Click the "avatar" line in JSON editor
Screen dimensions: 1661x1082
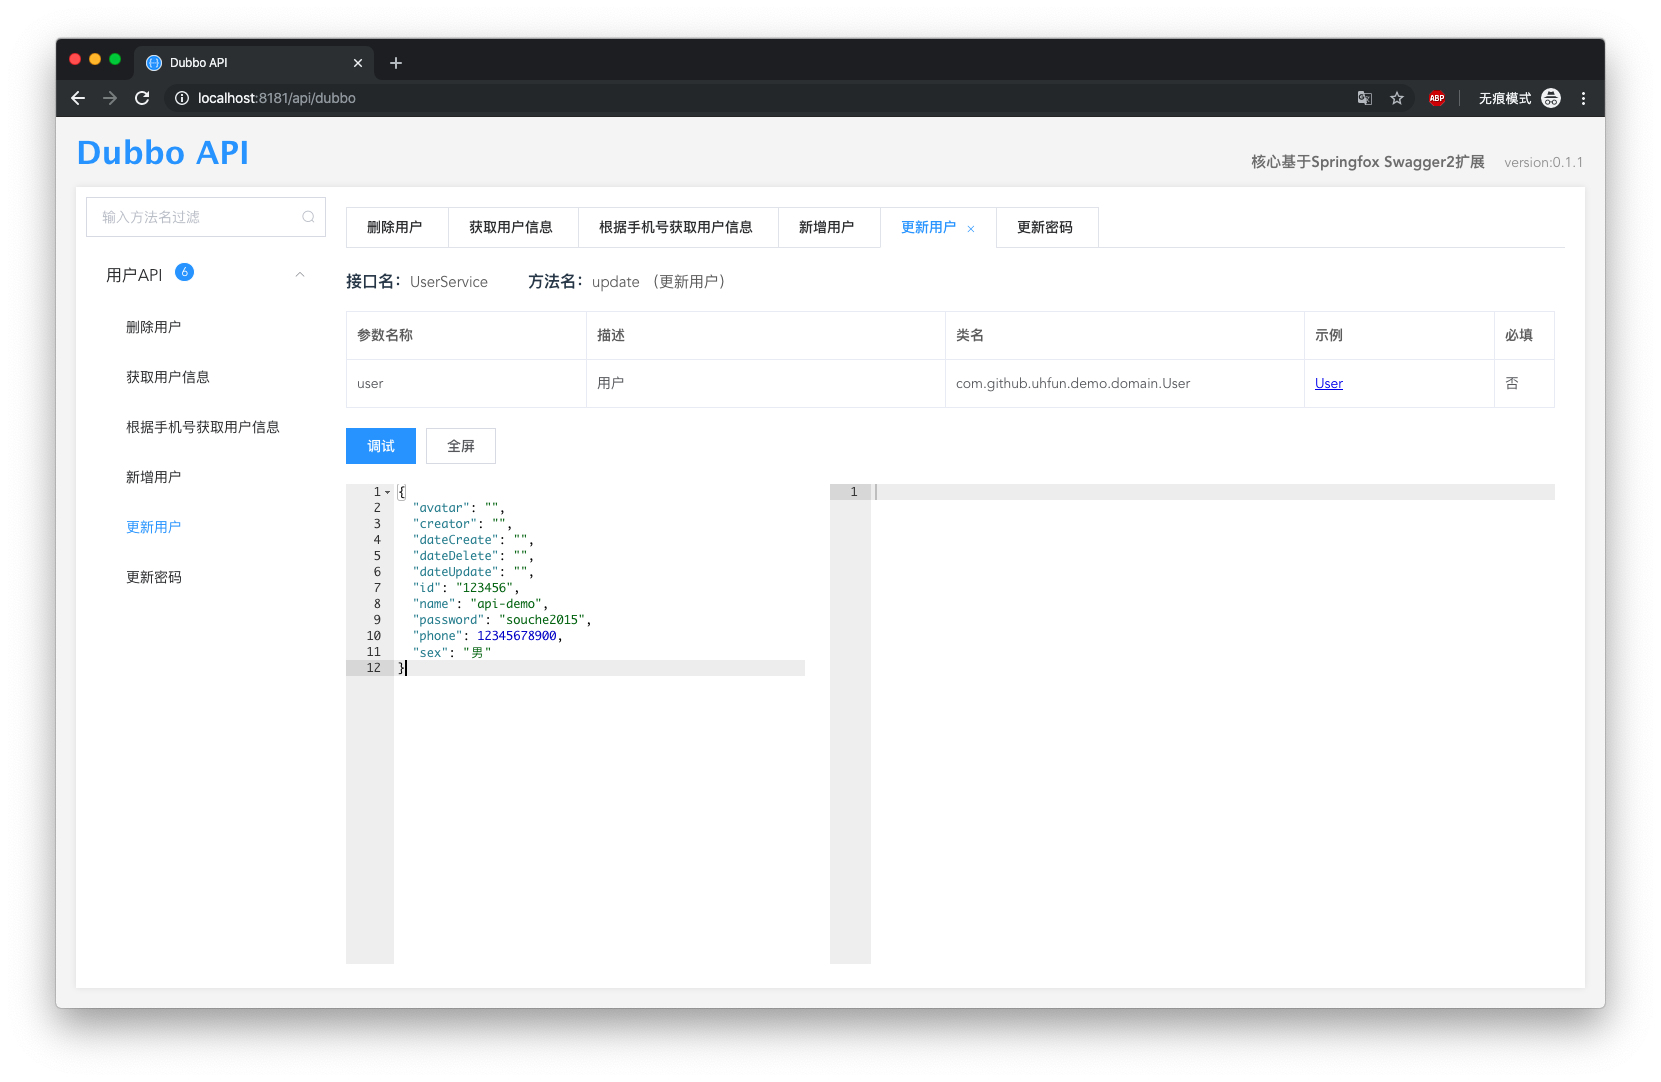pyautogui.click(x=458, y=508)
